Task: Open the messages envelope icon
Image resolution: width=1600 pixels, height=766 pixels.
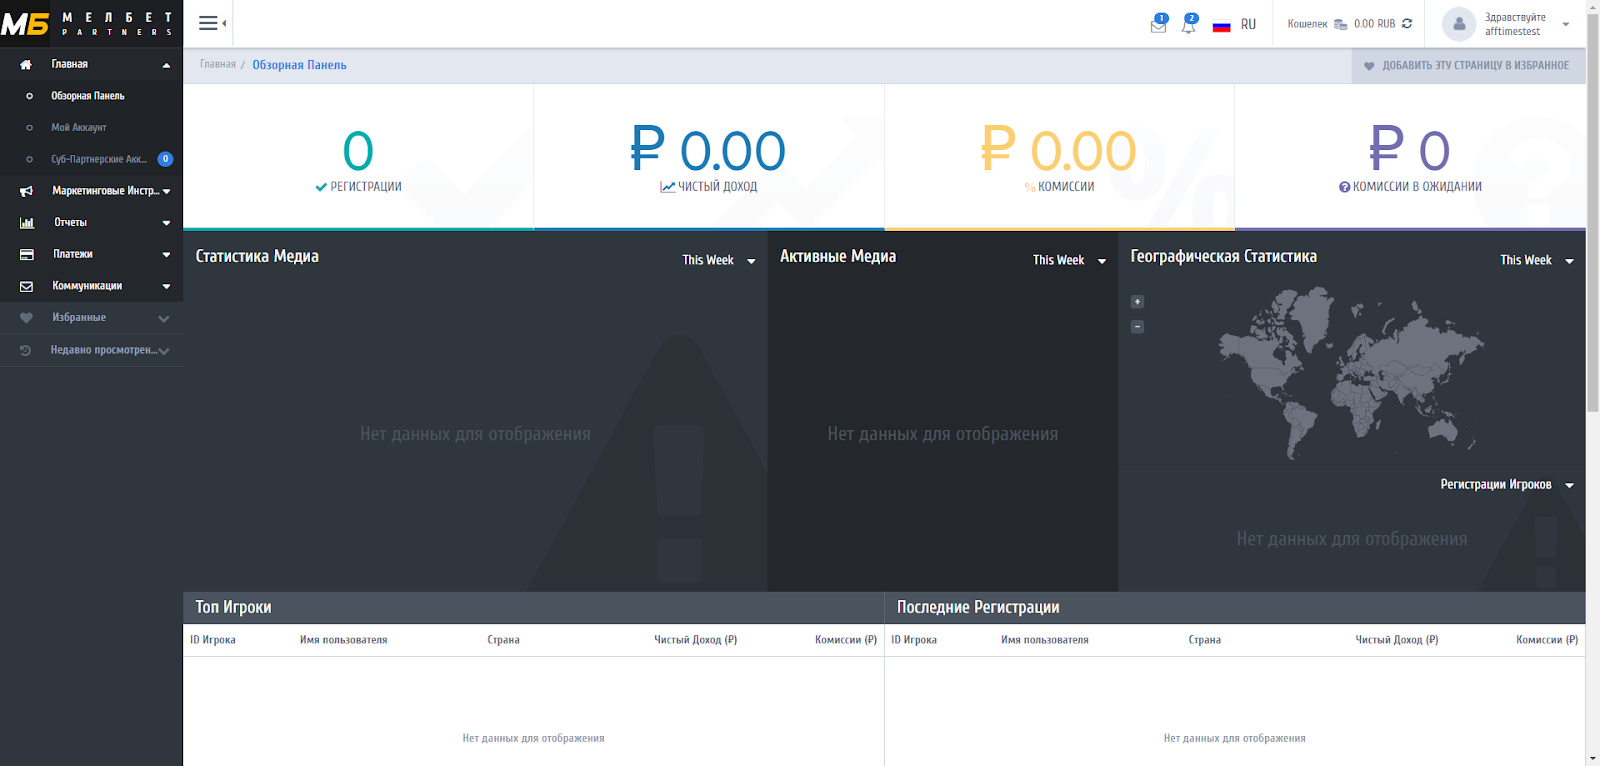Action: [1158, 26]
